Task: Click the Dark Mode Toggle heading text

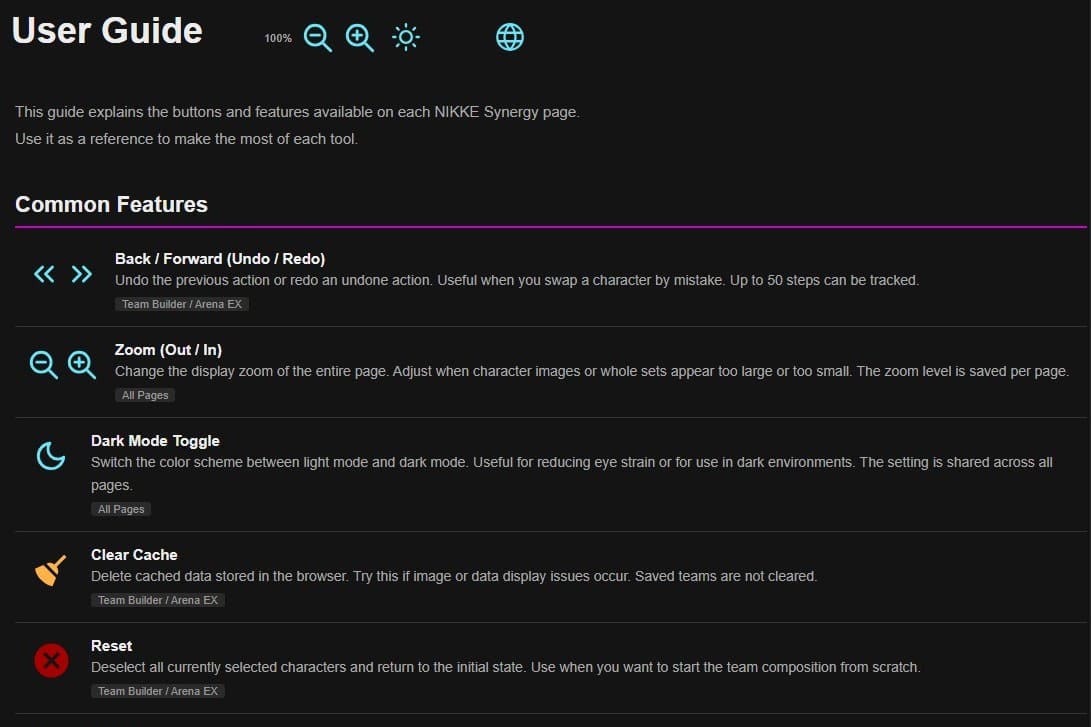Action: point(155,441)
